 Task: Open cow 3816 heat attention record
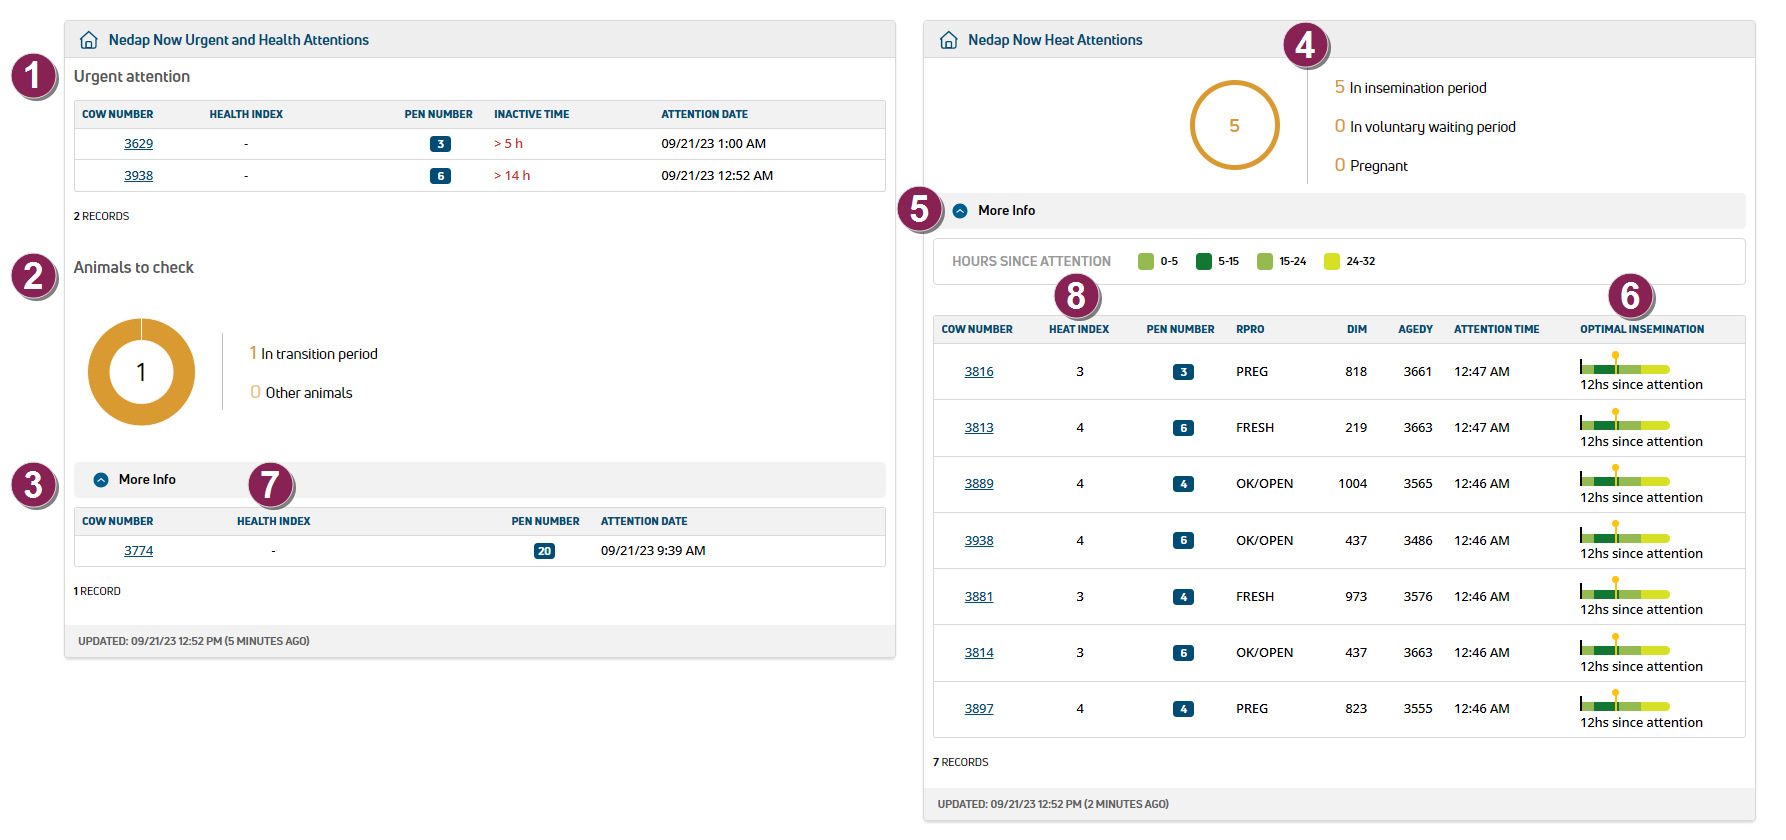pyautogui.click(x=979, y=372)
